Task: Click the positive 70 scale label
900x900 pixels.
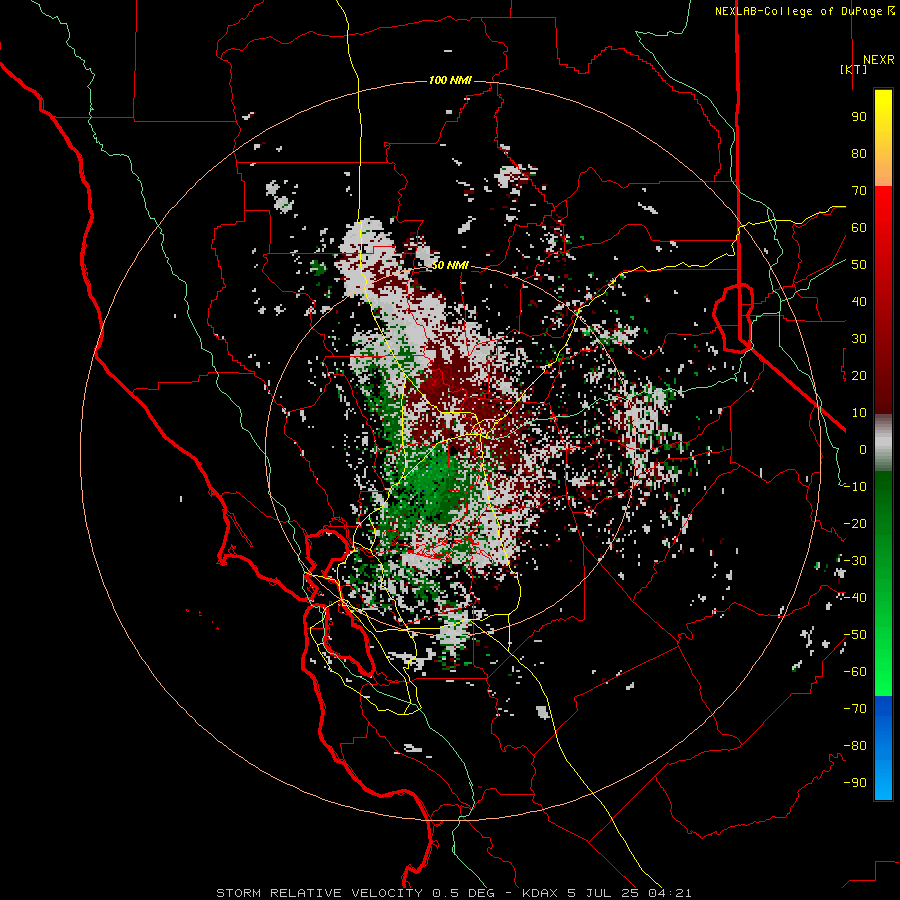Action: (x=859, y=191)
